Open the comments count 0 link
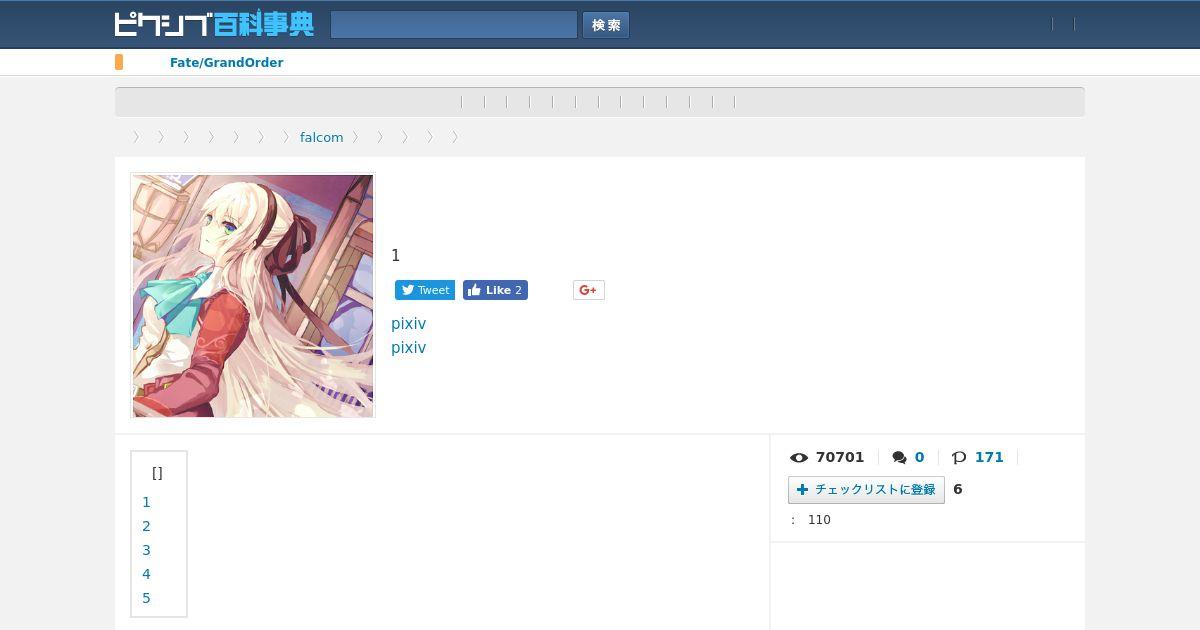 click(x=919, y=457)
